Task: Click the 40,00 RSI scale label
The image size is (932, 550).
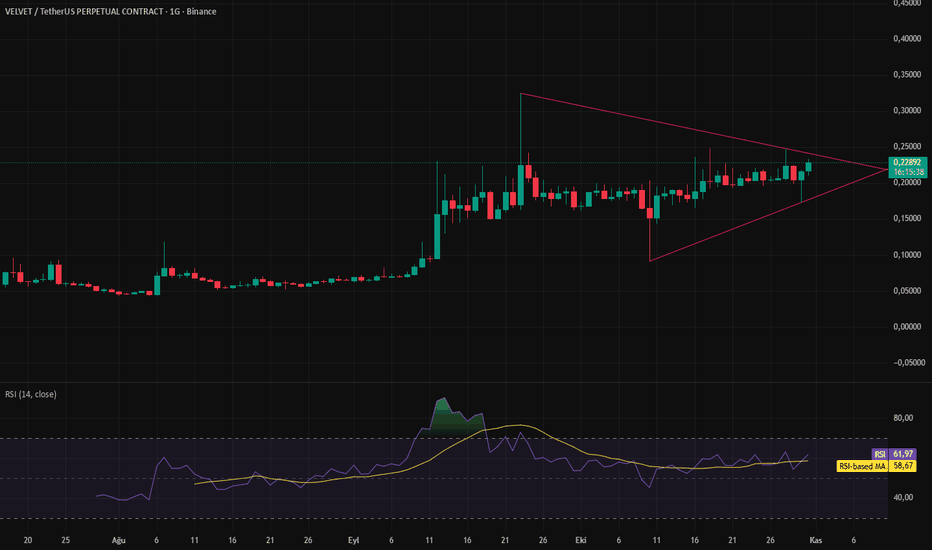Action: 903,498
